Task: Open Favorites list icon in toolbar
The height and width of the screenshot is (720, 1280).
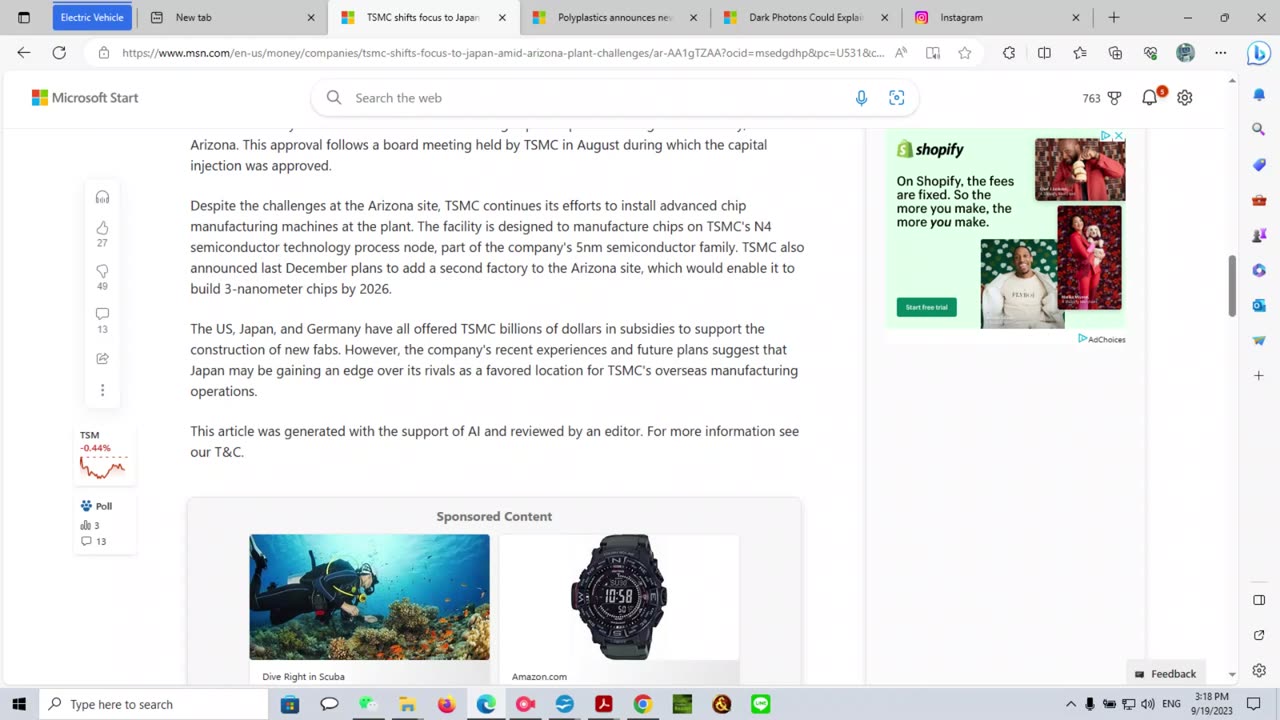Action: click(1080, 53)
